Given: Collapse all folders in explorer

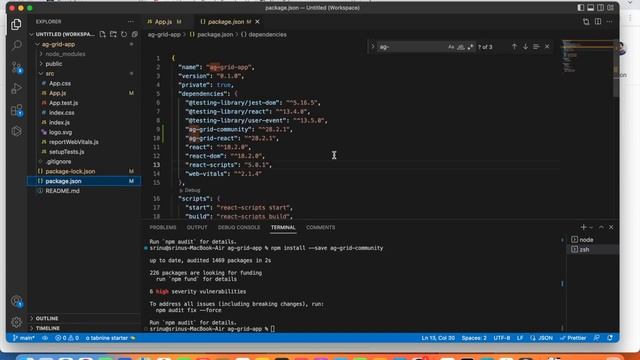Looking at the screenshot, I should 134,34.
